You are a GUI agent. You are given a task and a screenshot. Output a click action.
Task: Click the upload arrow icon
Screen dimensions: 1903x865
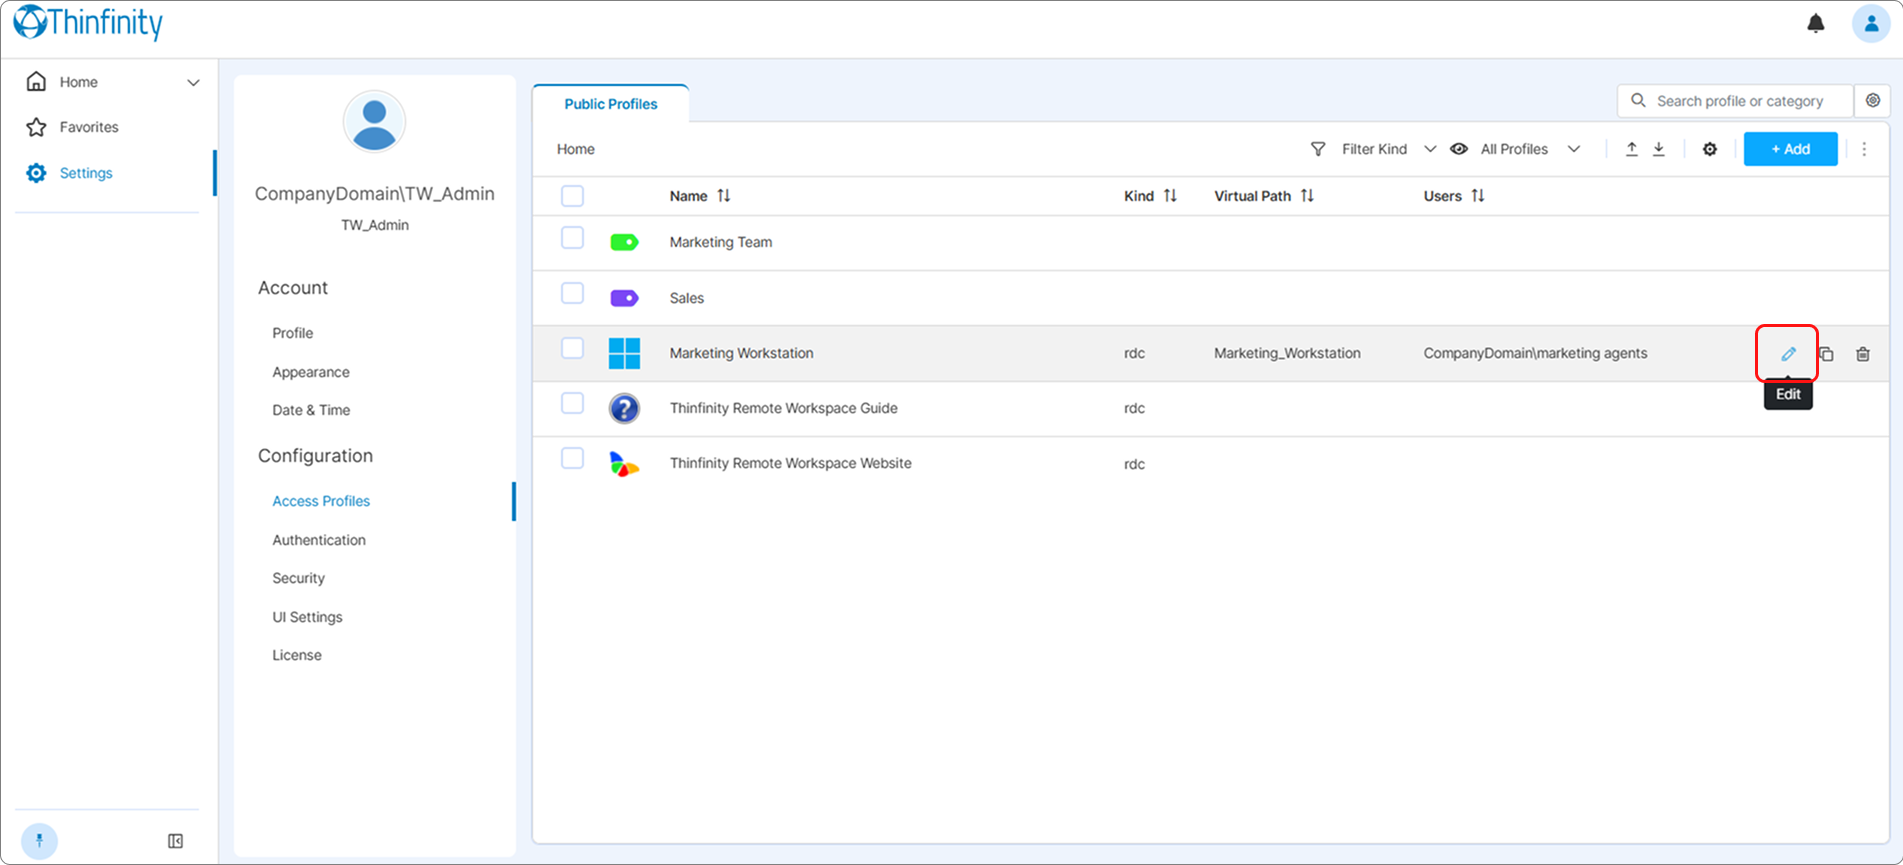point(1631,149)
